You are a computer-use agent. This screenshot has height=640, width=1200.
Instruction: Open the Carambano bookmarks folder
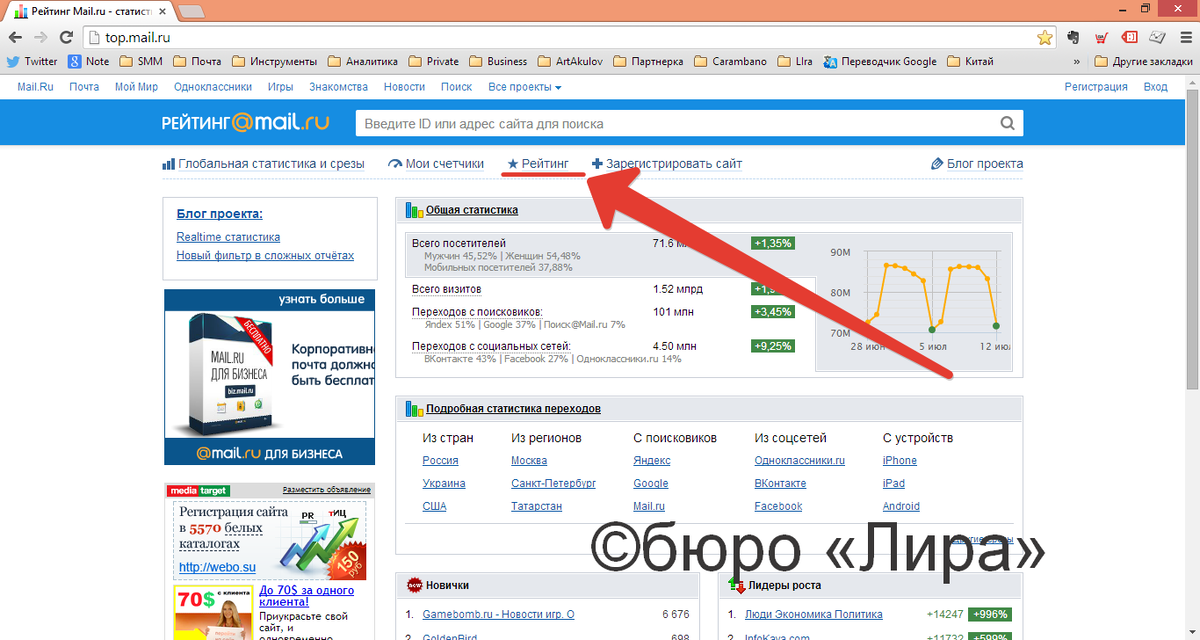730,61
